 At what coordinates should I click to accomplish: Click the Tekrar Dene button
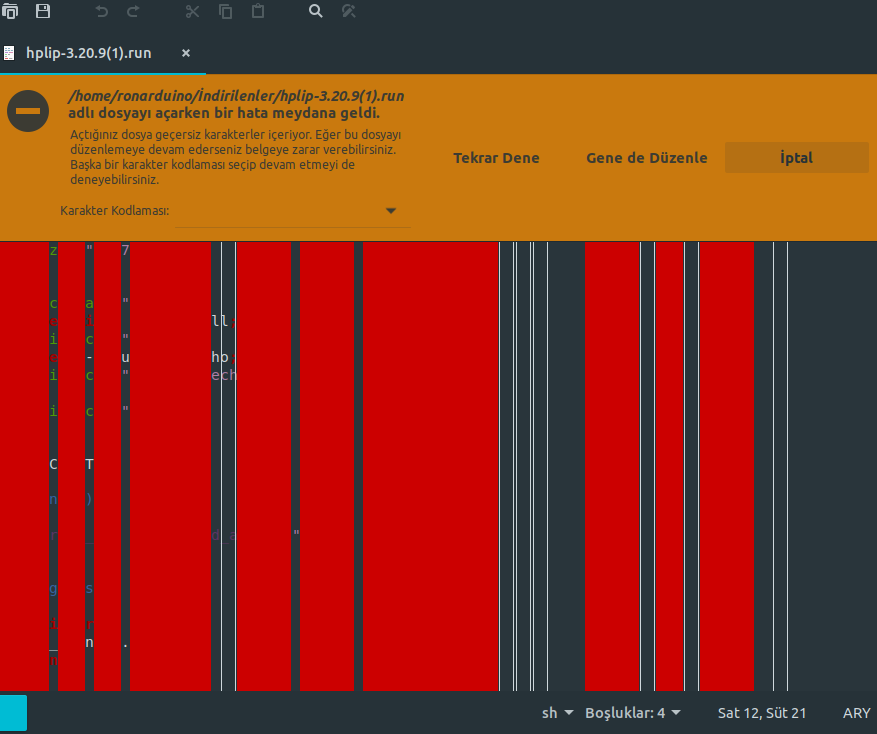tap(496, 158)
